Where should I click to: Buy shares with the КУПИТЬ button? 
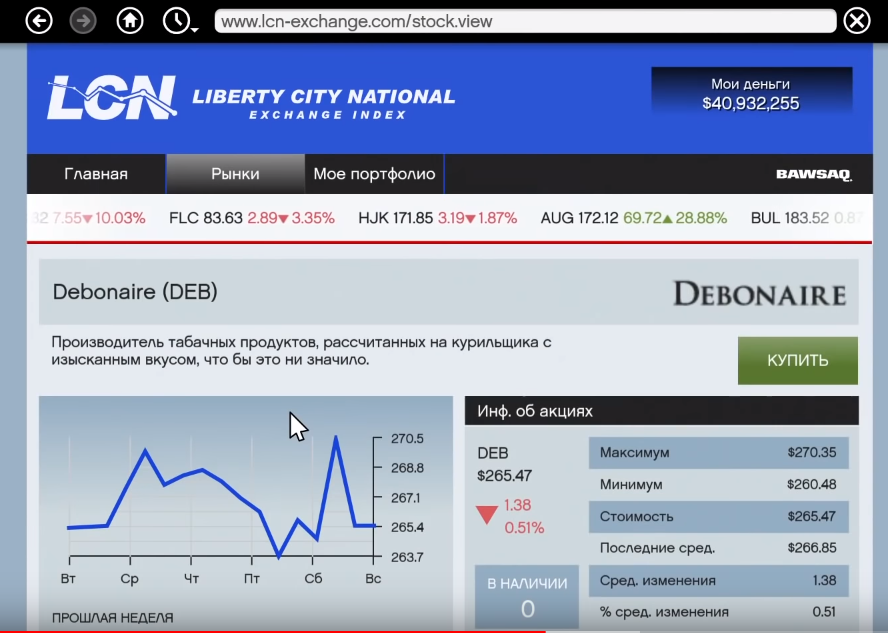click(x=797, y=361)
